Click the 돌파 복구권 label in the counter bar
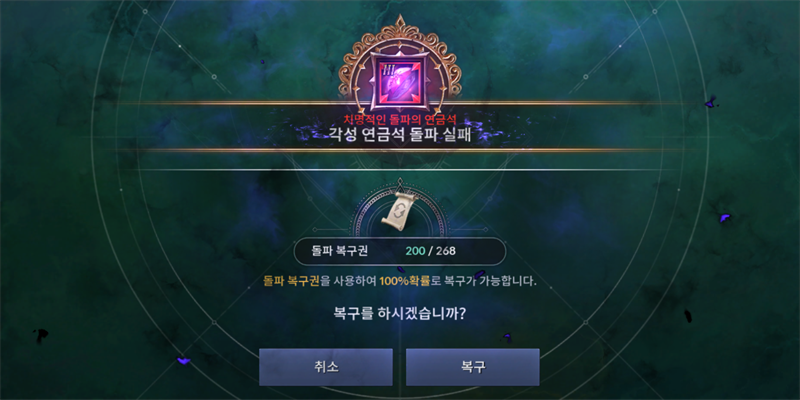800x400 pixels. [339, 251]
